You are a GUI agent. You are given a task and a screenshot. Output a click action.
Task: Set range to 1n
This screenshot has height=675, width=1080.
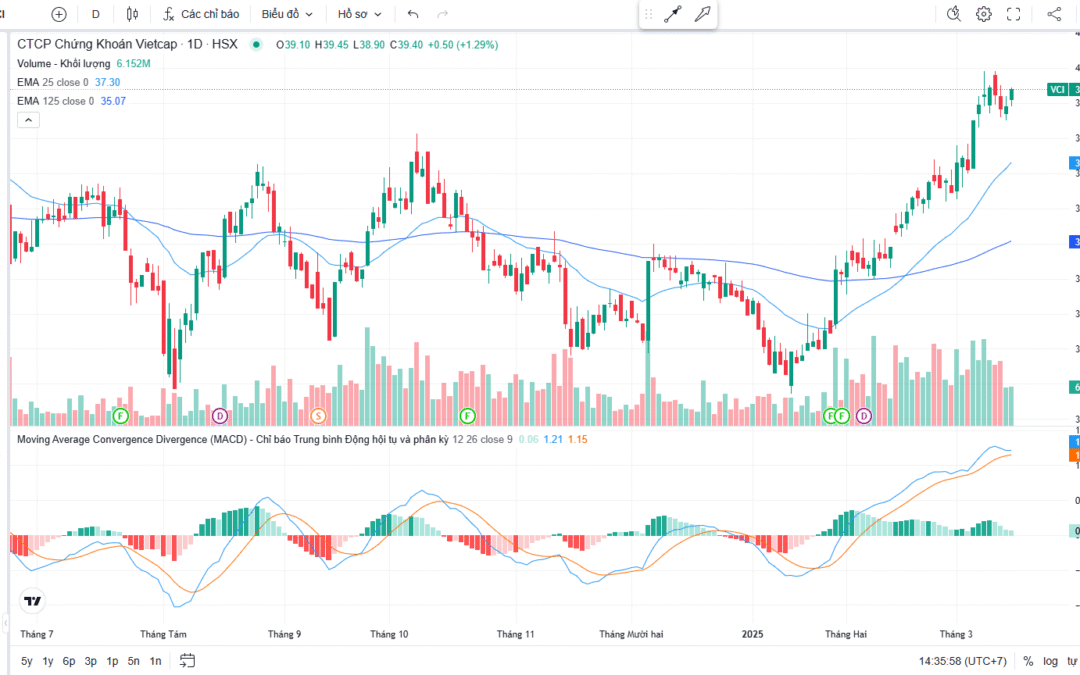156,661
